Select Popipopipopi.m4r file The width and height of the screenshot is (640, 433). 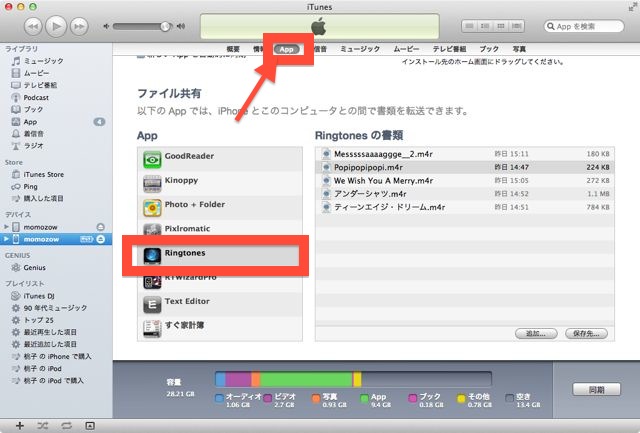click(465, 167)
